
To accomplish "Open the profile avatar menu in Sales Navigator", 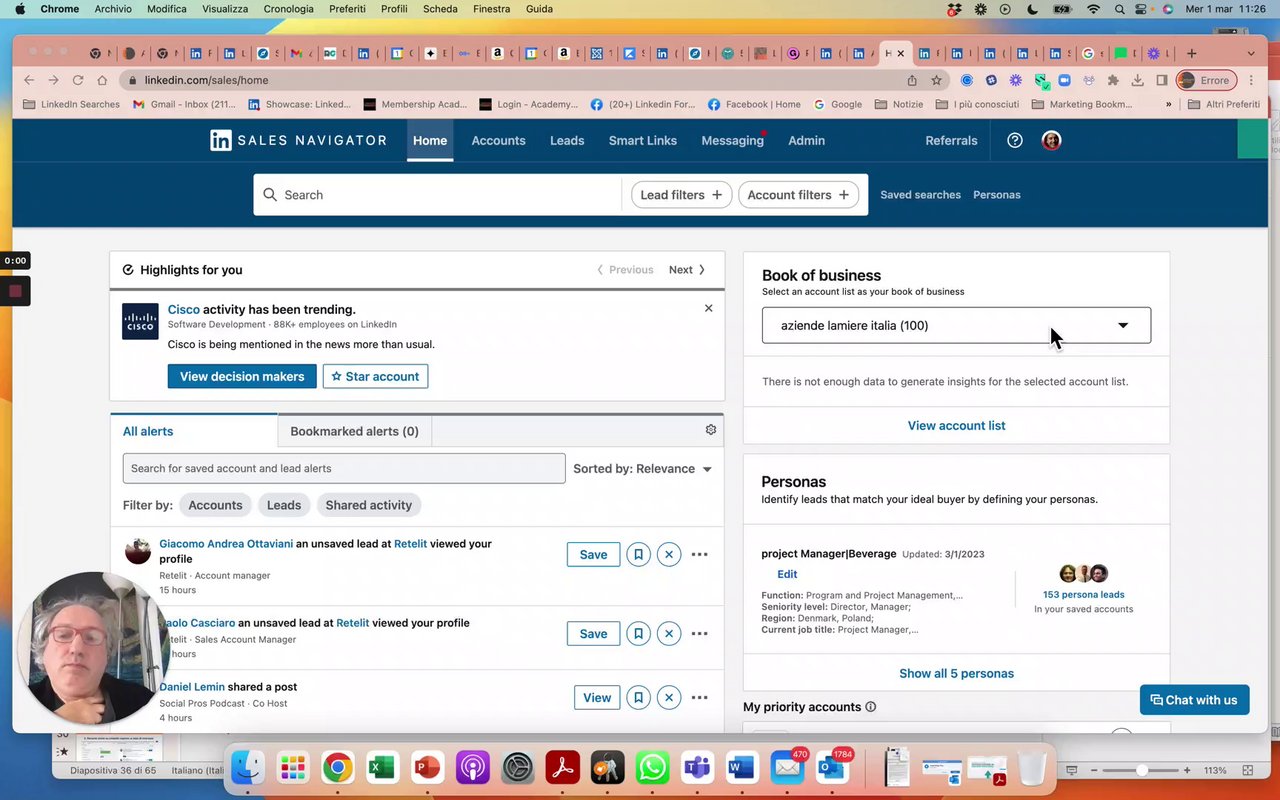I will coord(1051,141).
